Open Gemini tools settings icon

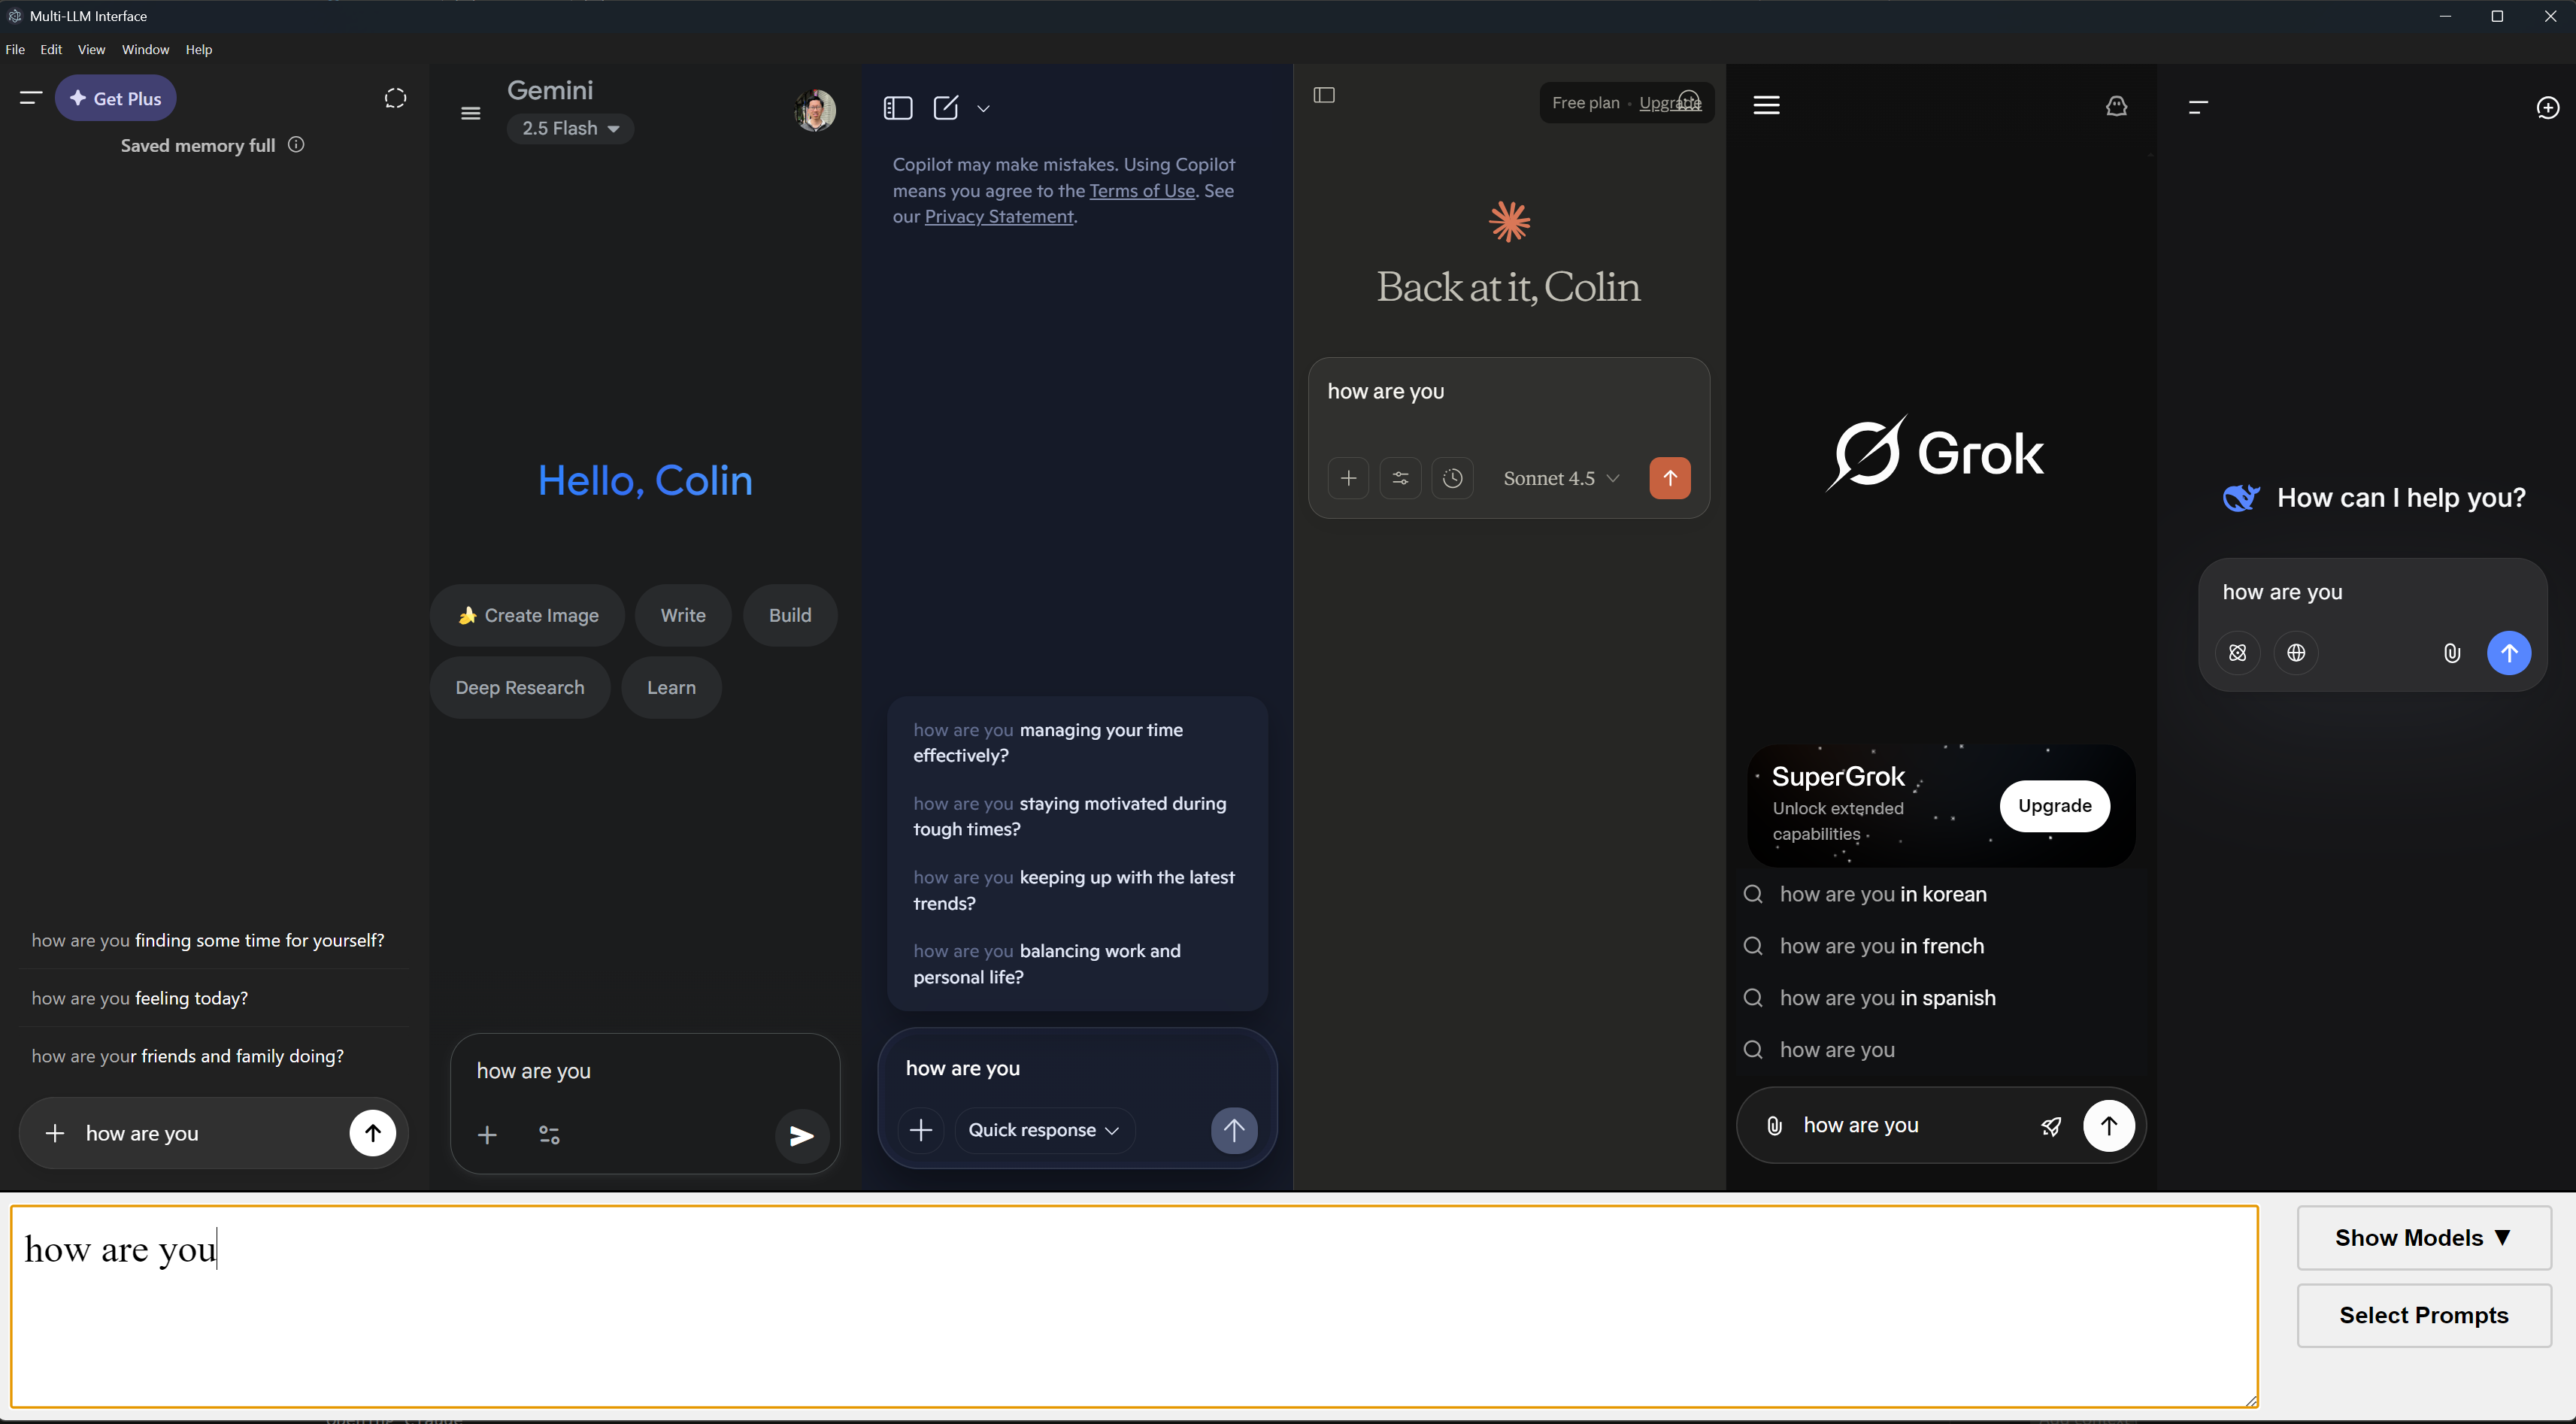550,1135
